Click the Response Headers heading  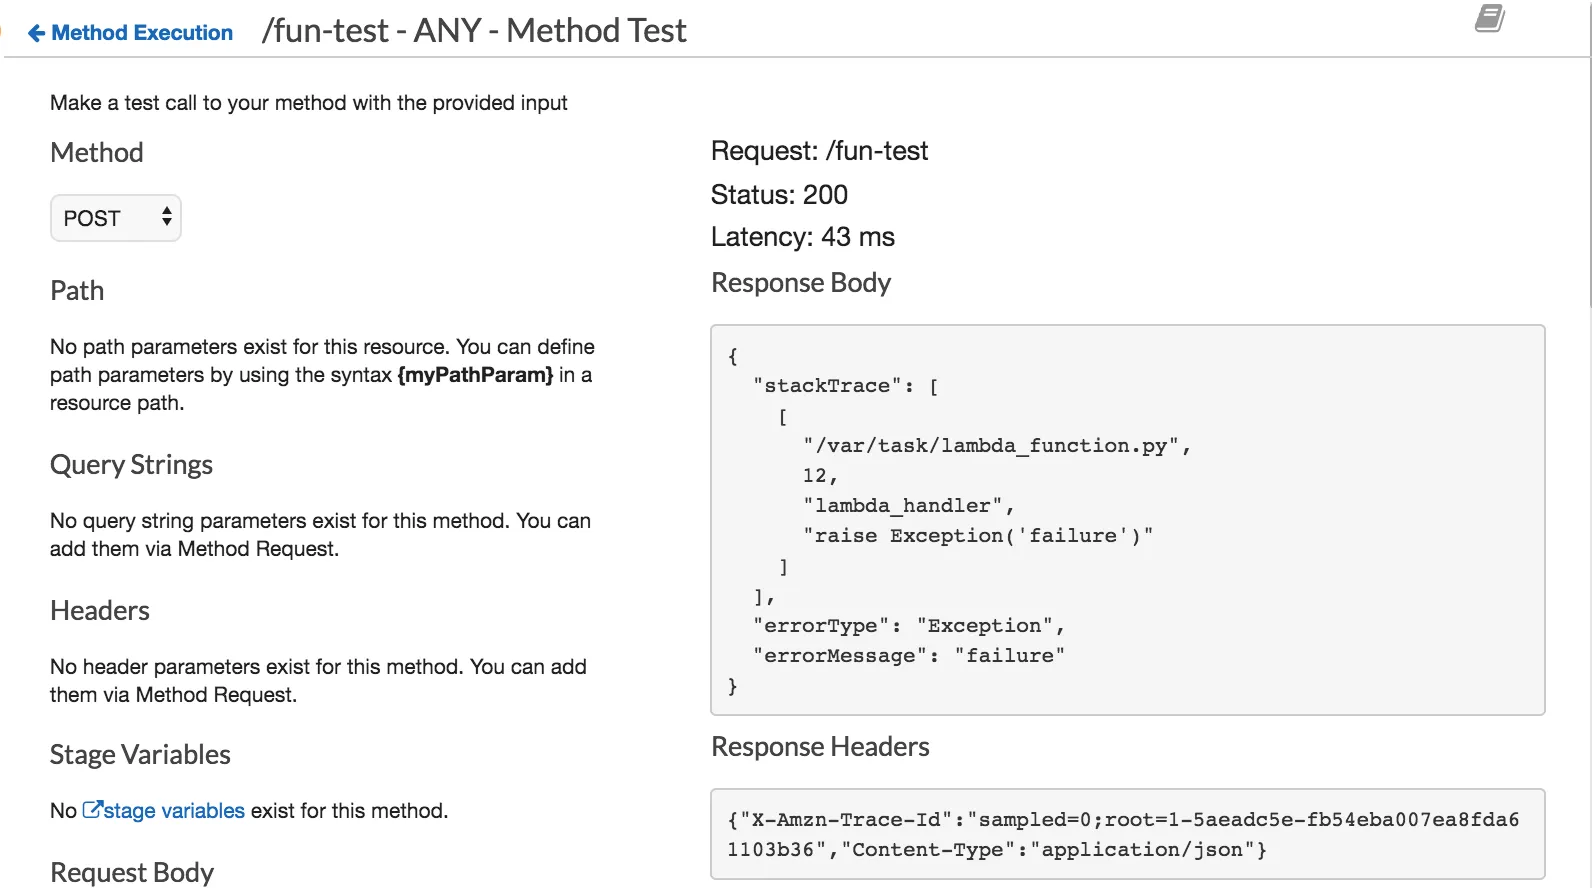(820, 747)
